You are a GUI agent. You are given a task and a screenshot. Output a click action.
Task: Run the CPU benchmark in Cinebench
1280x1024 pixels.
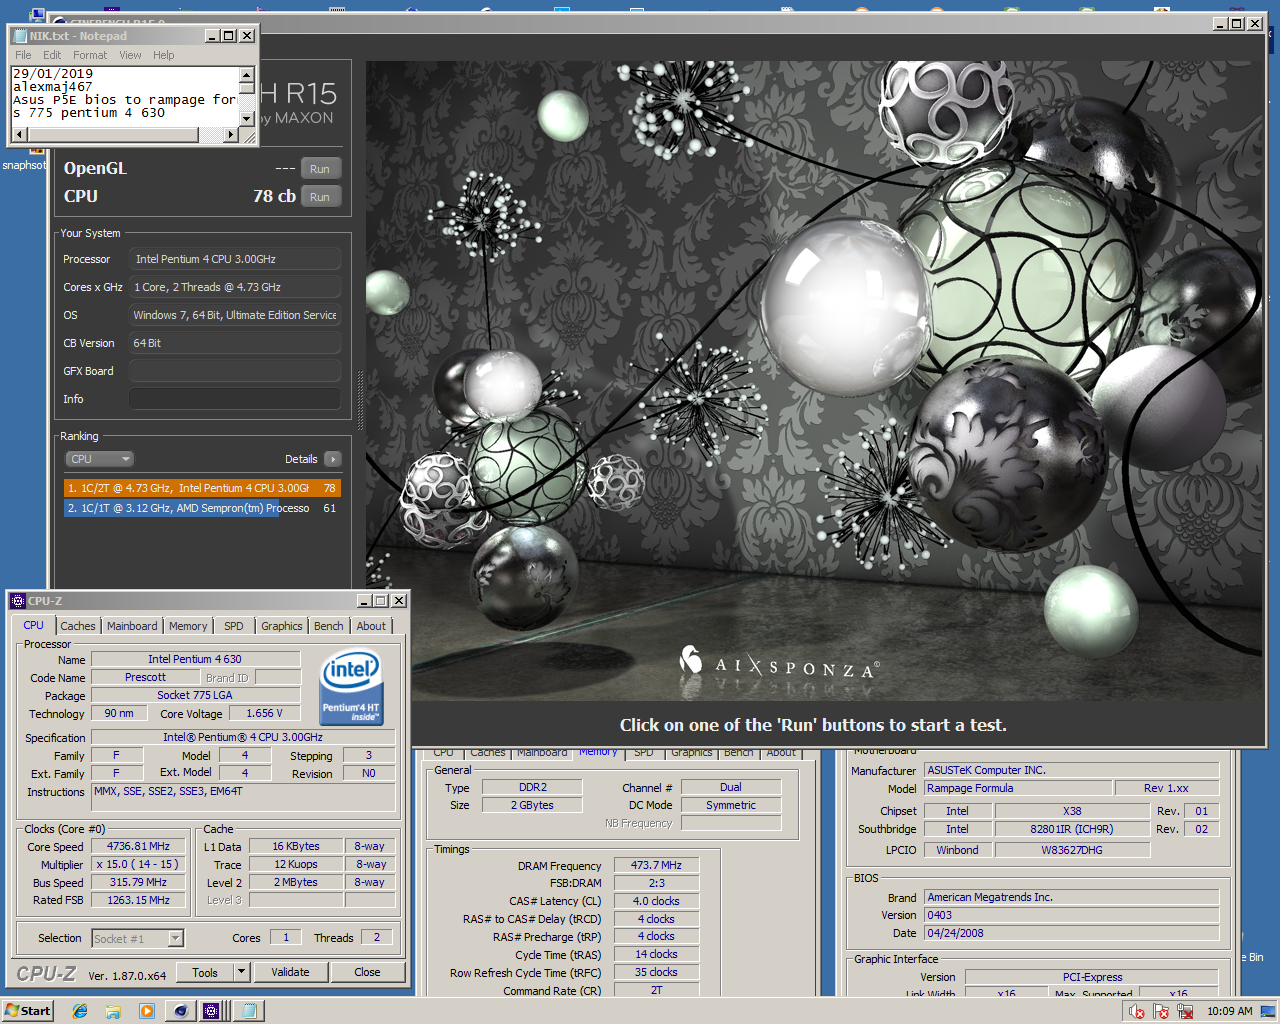click(x=320, y=196)
